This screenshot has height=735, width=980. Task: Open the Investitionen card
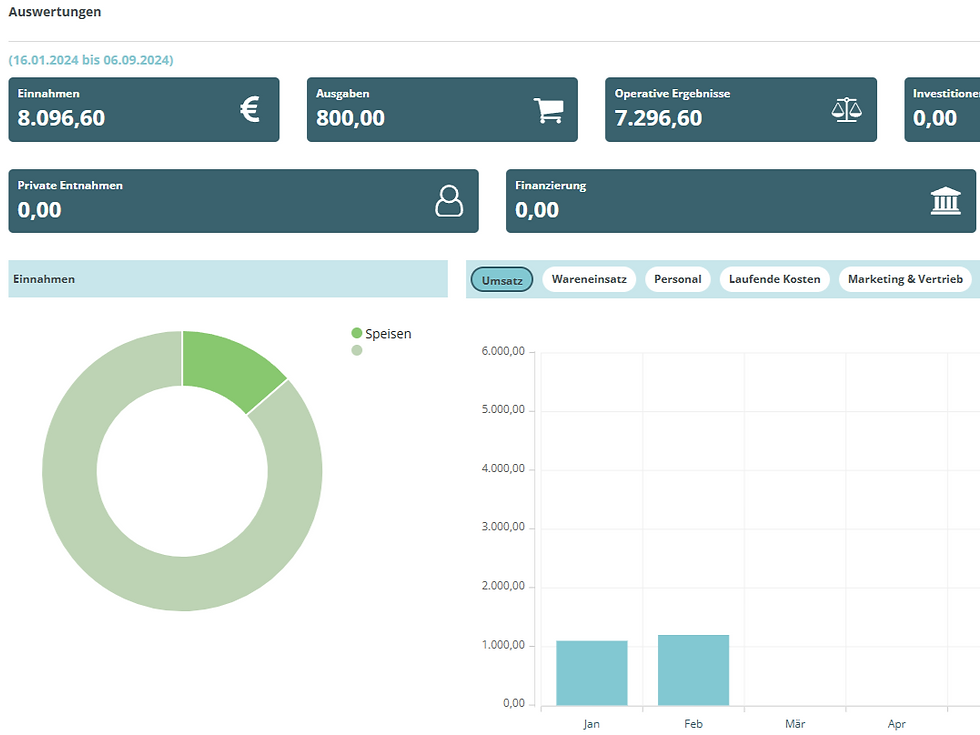tap(942, 109)
